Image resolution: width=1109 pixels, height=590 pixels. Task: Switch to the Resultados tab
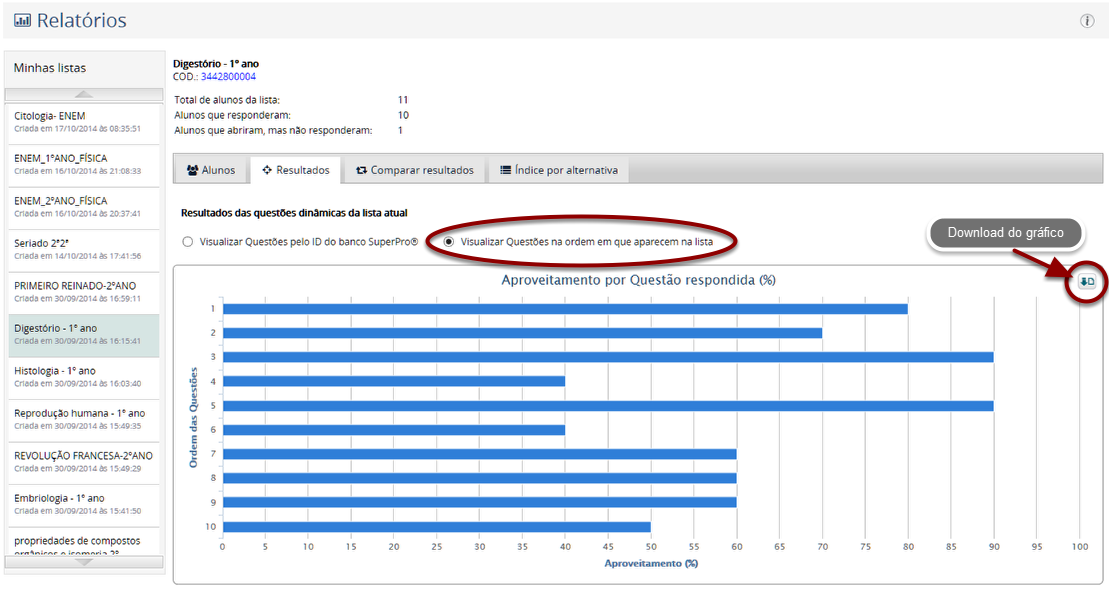point(295,170)
